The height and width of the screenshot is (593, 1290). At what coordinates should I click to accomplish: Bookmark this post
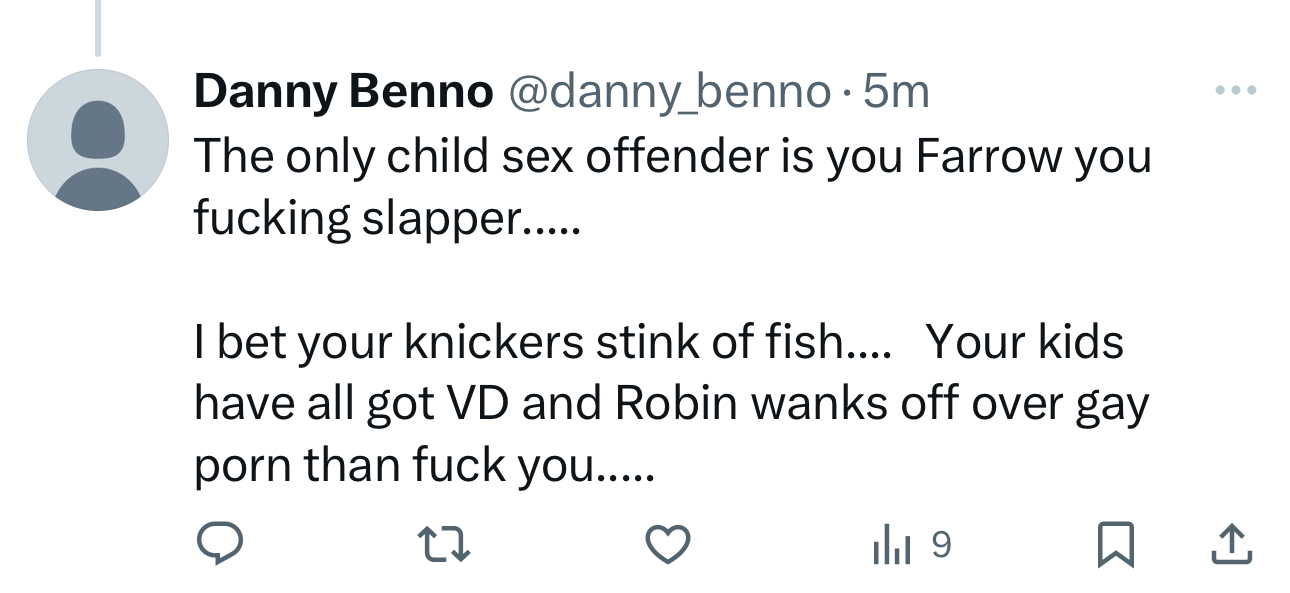[x=1116, y=545]
